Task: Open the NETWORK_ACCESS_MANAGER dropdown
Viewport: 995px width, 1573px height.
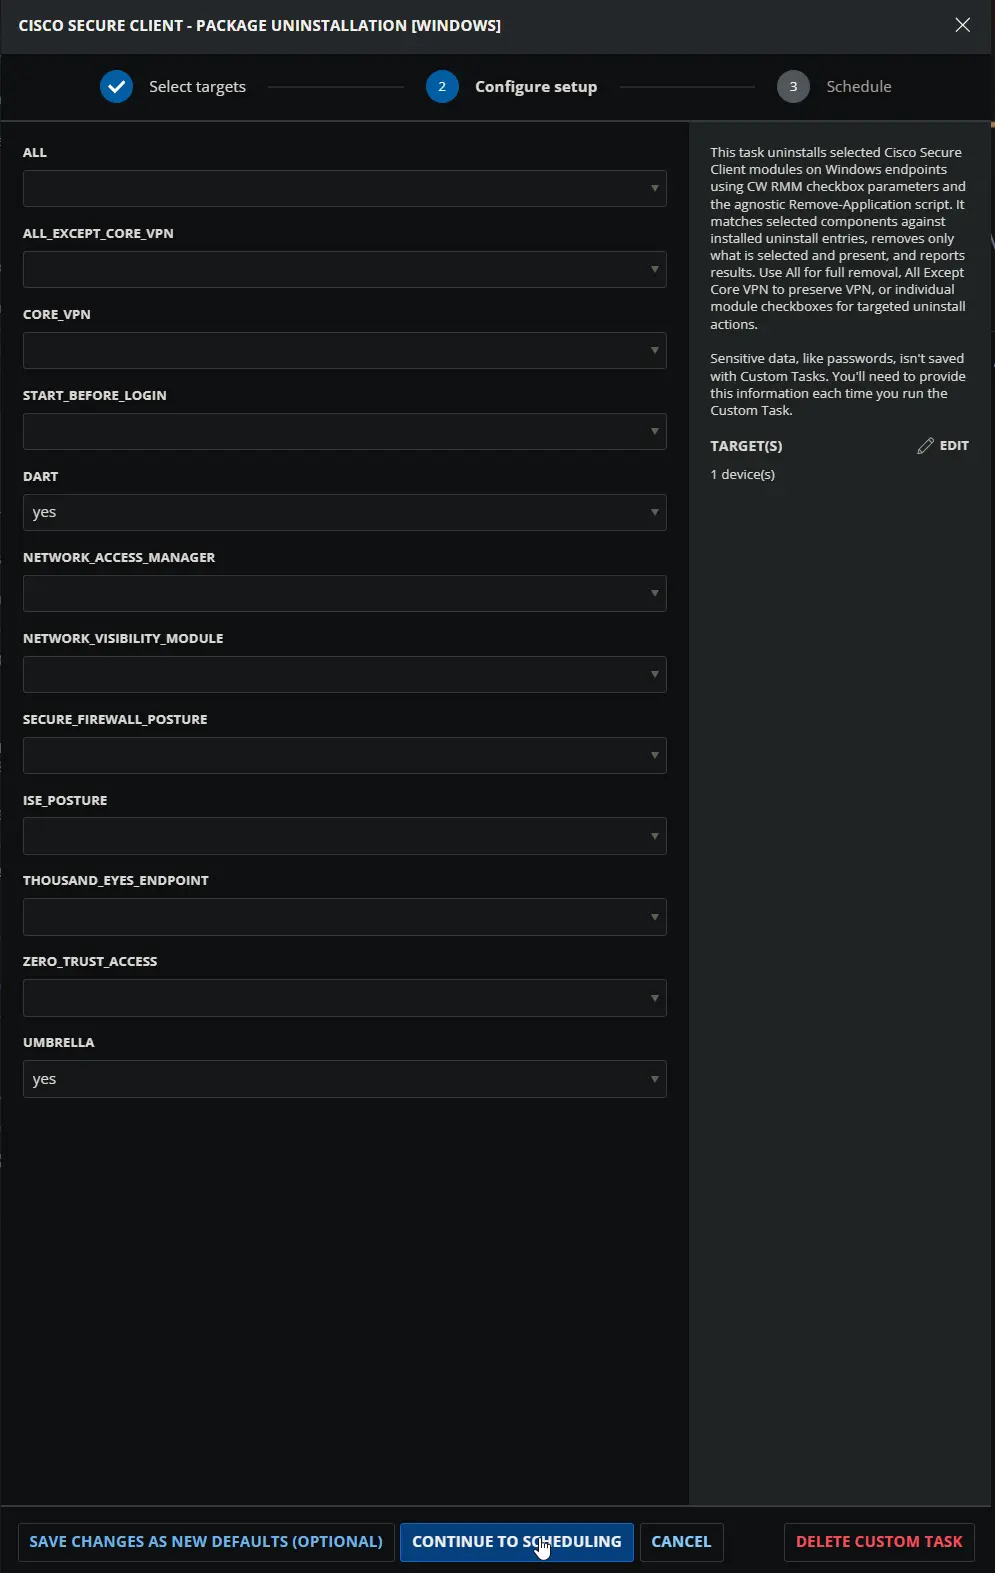Action: [344, 593]
